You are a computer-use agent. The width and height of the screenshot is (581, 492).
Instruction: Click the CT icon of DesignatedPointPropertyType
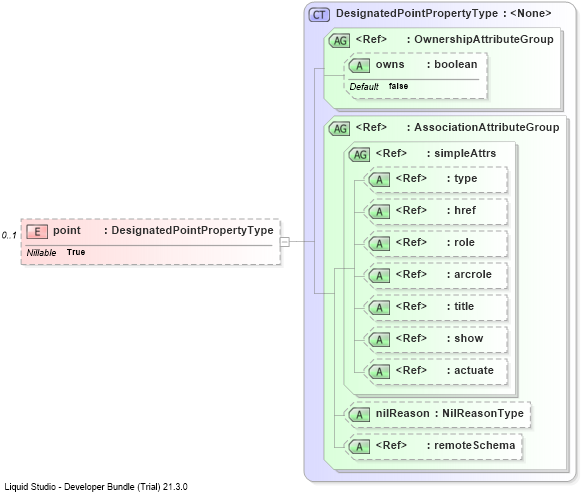319,15
